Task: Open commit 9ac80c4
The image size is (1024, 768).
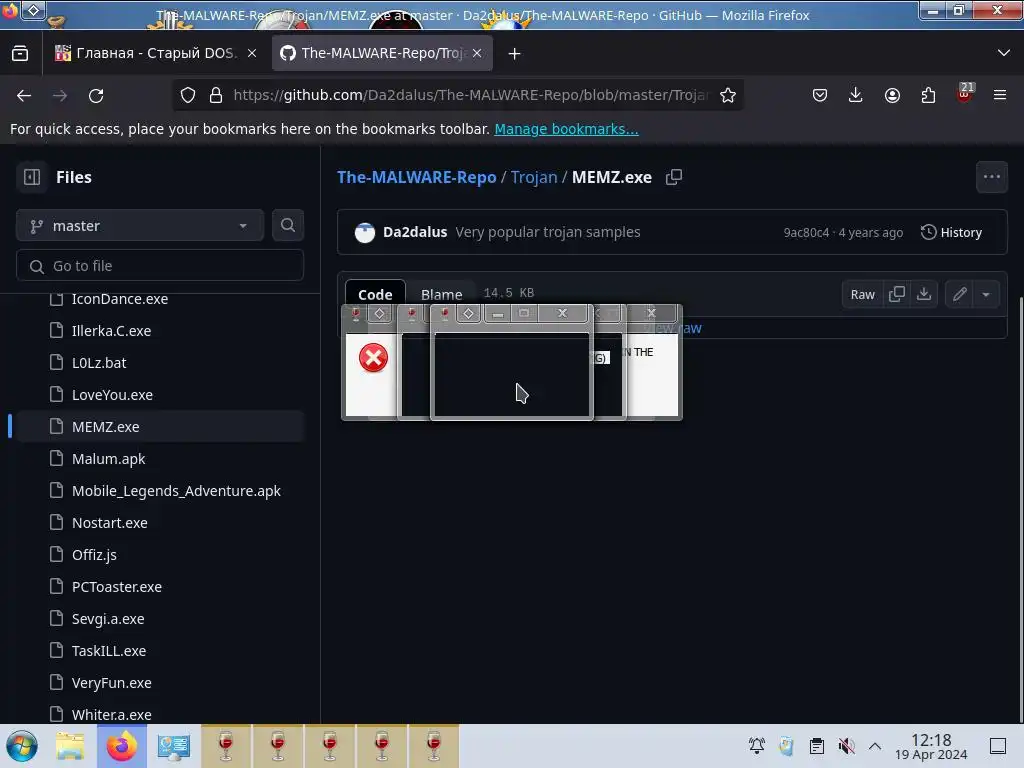Action: [x=806, y=232]
